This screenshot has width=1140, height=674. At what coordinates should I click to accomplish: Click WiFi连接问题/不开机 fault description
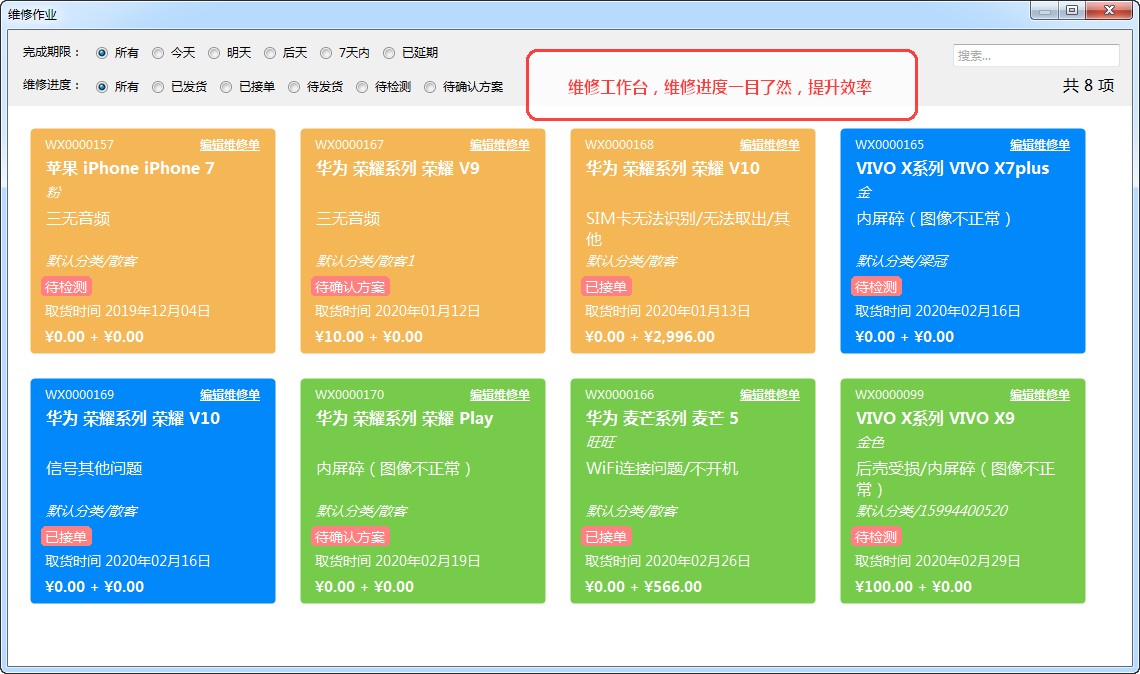(x=662, y=468)
